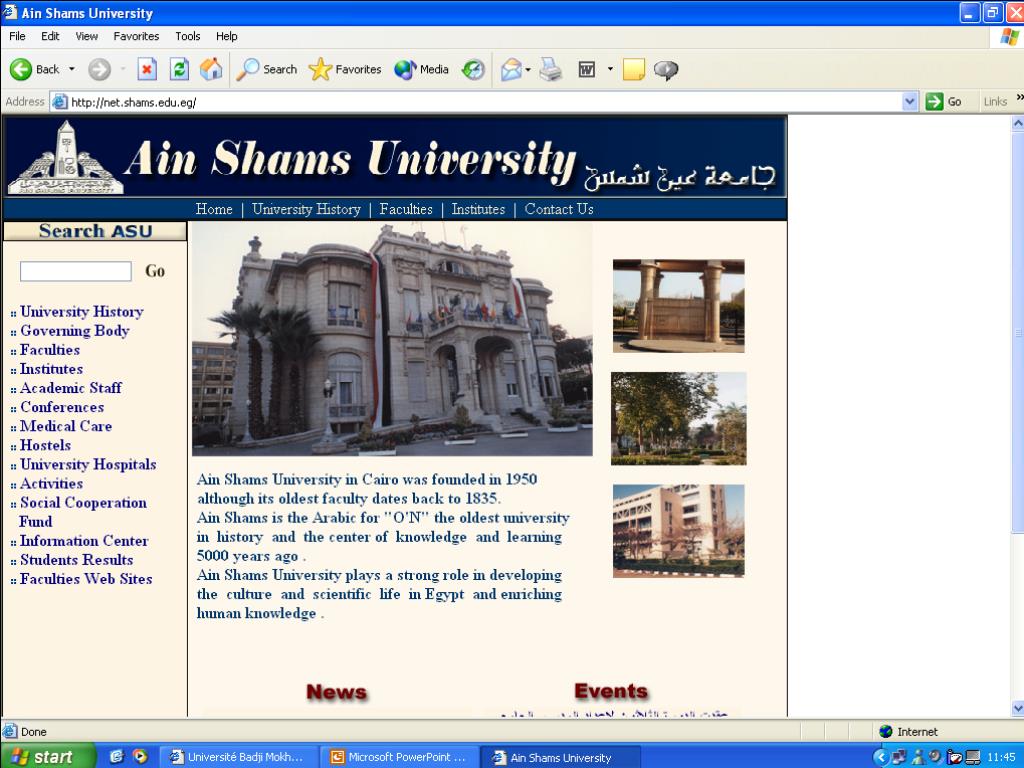Open History toolbar icon

point(473,69)
